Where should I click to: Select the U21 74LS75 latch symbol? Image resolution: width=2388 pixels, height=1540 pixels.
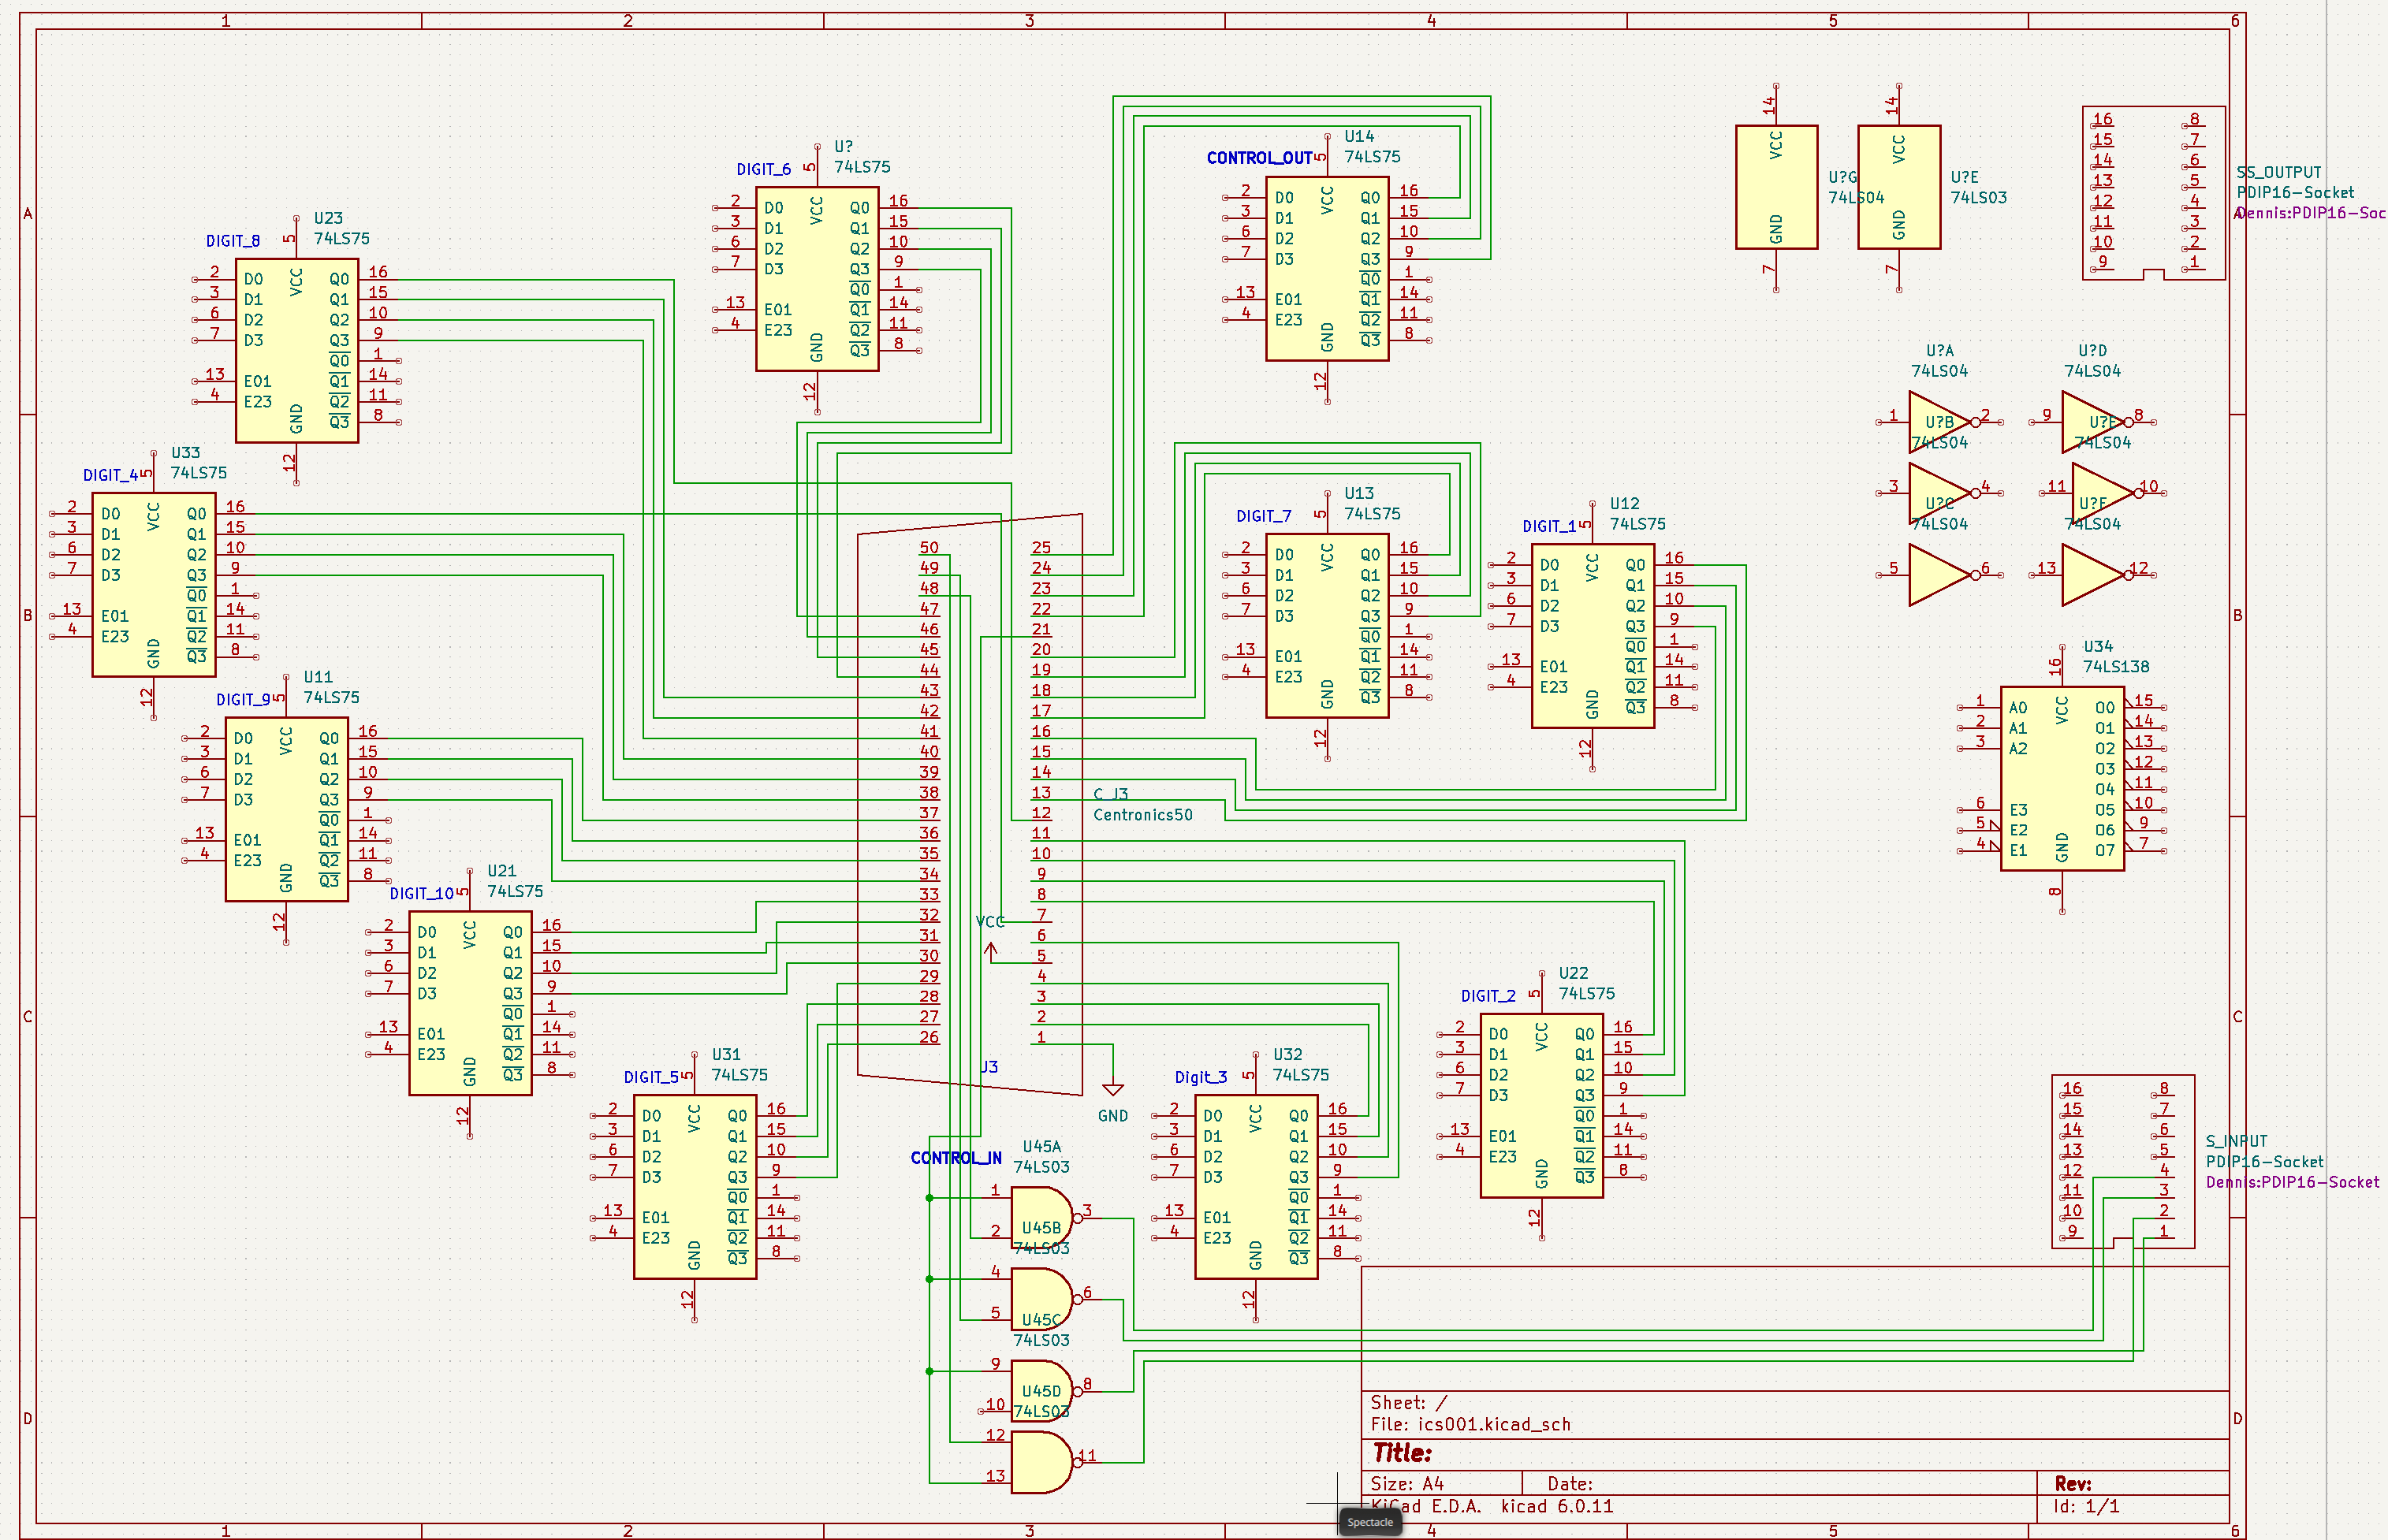click(x=470, y=1003)
